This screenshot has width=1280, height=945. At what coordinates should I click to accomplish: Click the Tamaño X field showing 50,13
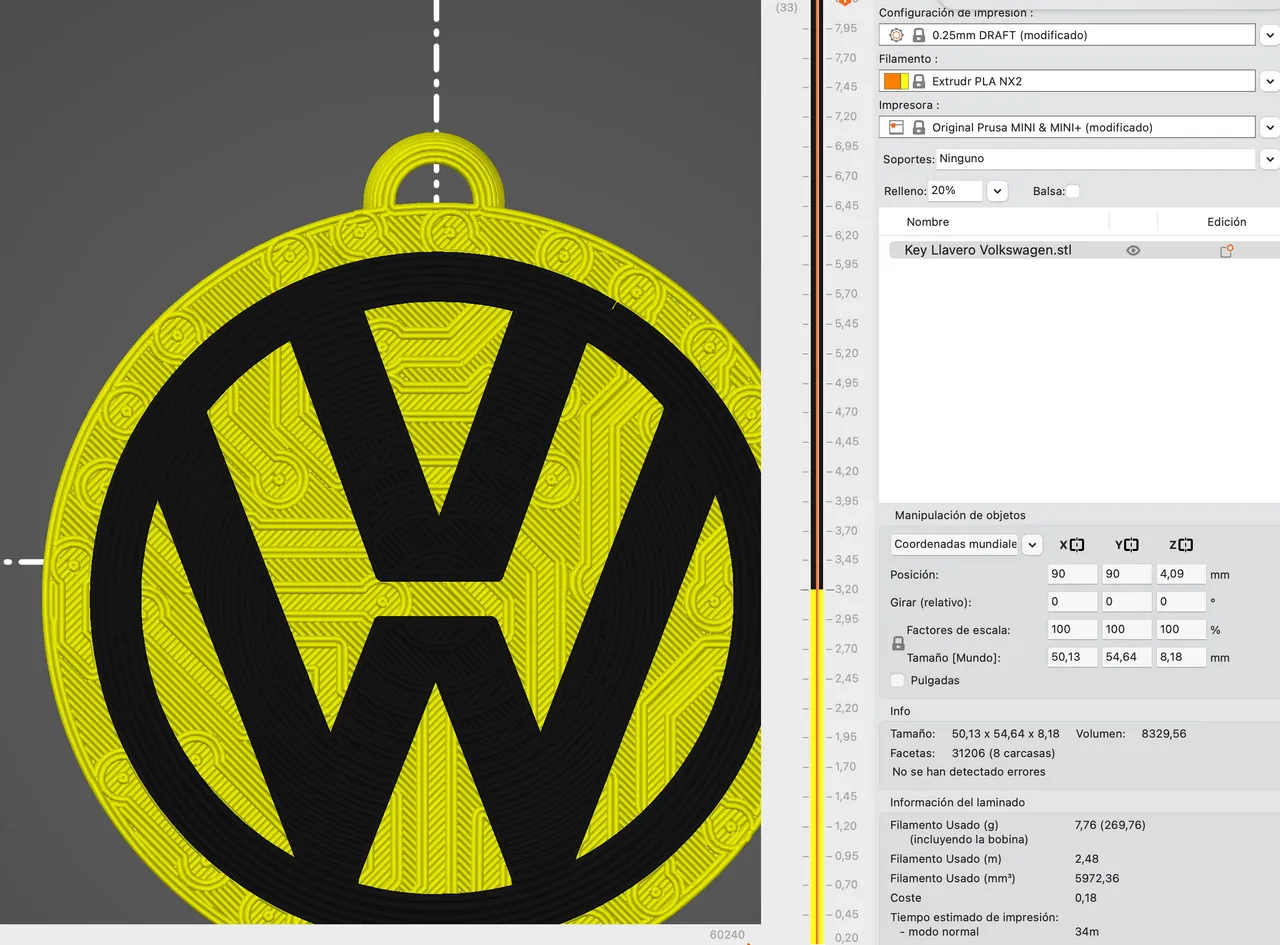(1072, 658)
